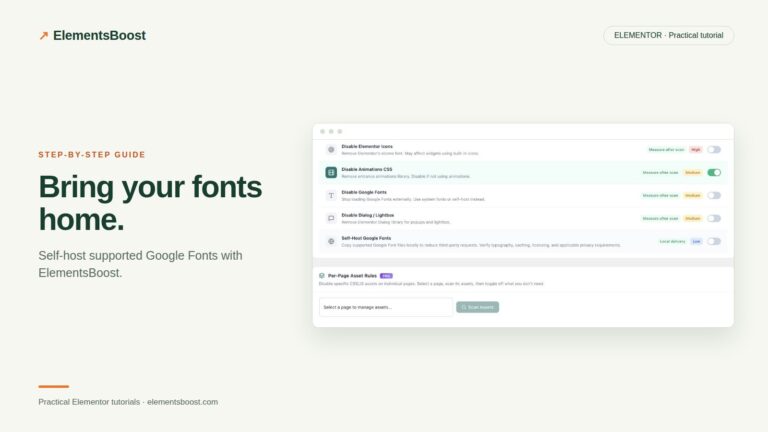Image resolution: width=768 pixels, height=432 pixels.
Task: Click the PRO badge next to Per-Page Asset Rules
Action: (386, 276)
